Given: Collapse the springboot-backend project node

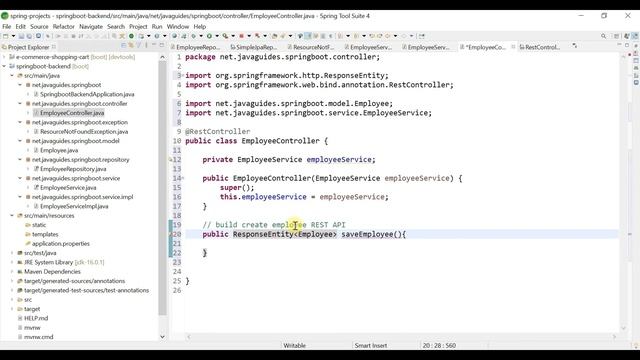Looking at the screenshot, I should 4,66.
